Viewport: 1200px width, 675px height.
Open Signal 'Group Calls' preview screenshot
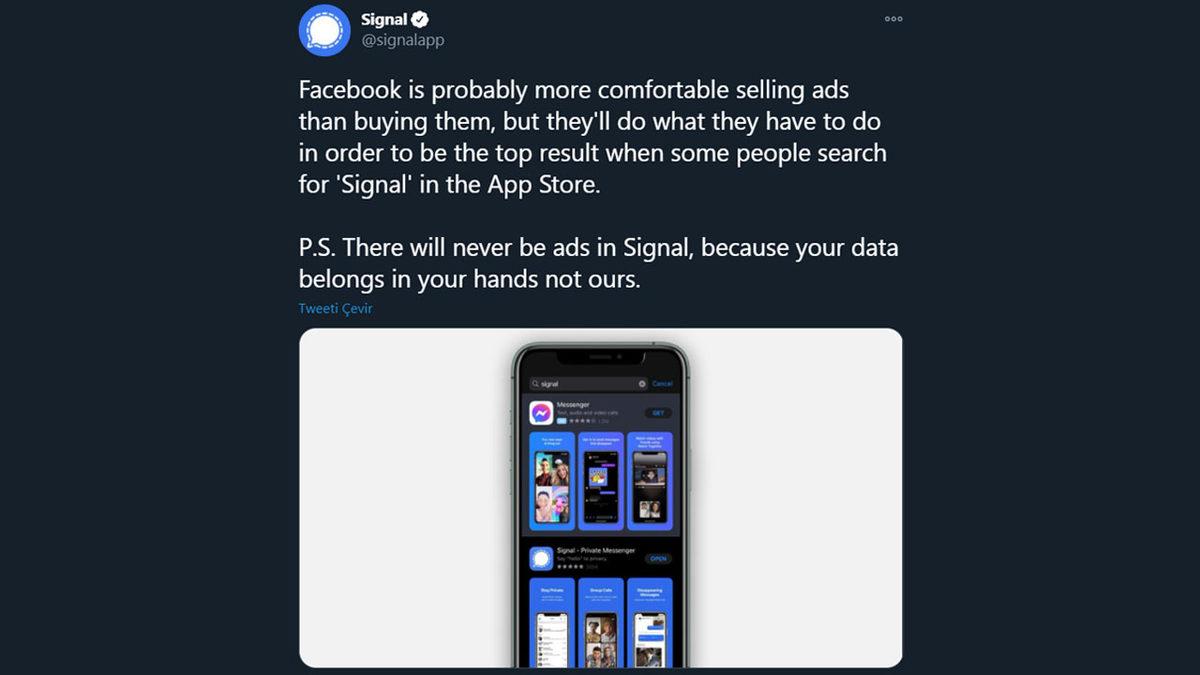coord(600,622)
